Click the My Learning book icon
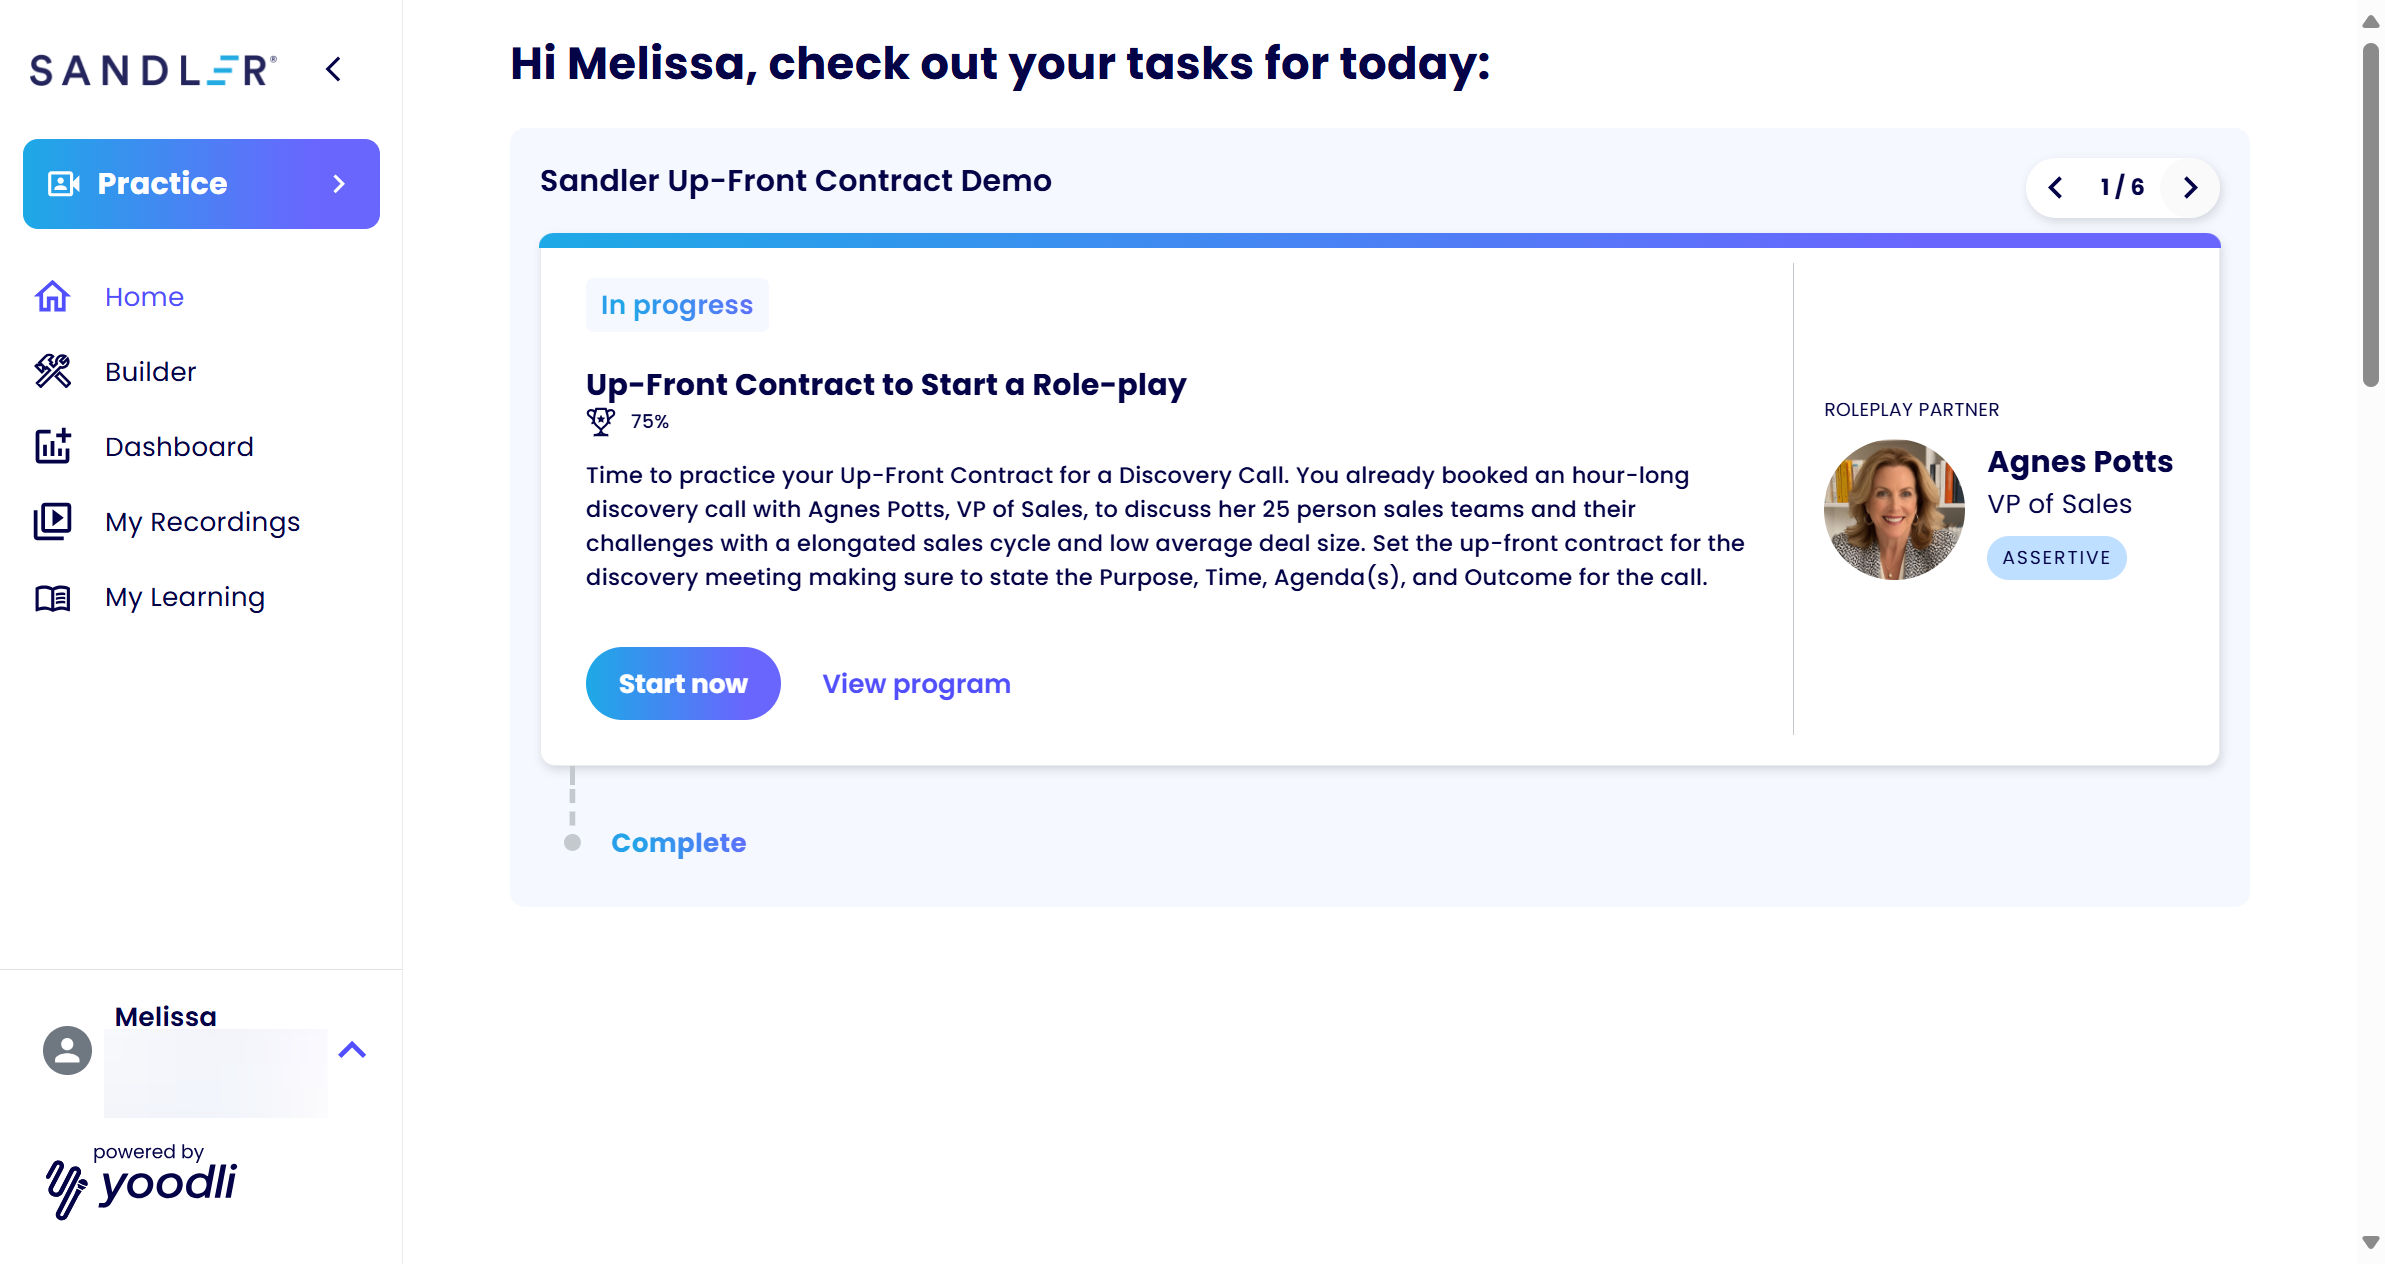This screenshot has height=1264, width=2385. click(52, 597)
